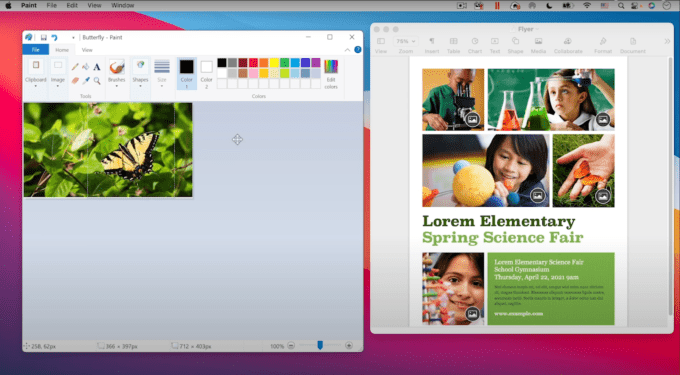The width and height of the screenshot is (680, 375).
Task: Open the Format panel in Pages
Action: [x=603, y=46]
